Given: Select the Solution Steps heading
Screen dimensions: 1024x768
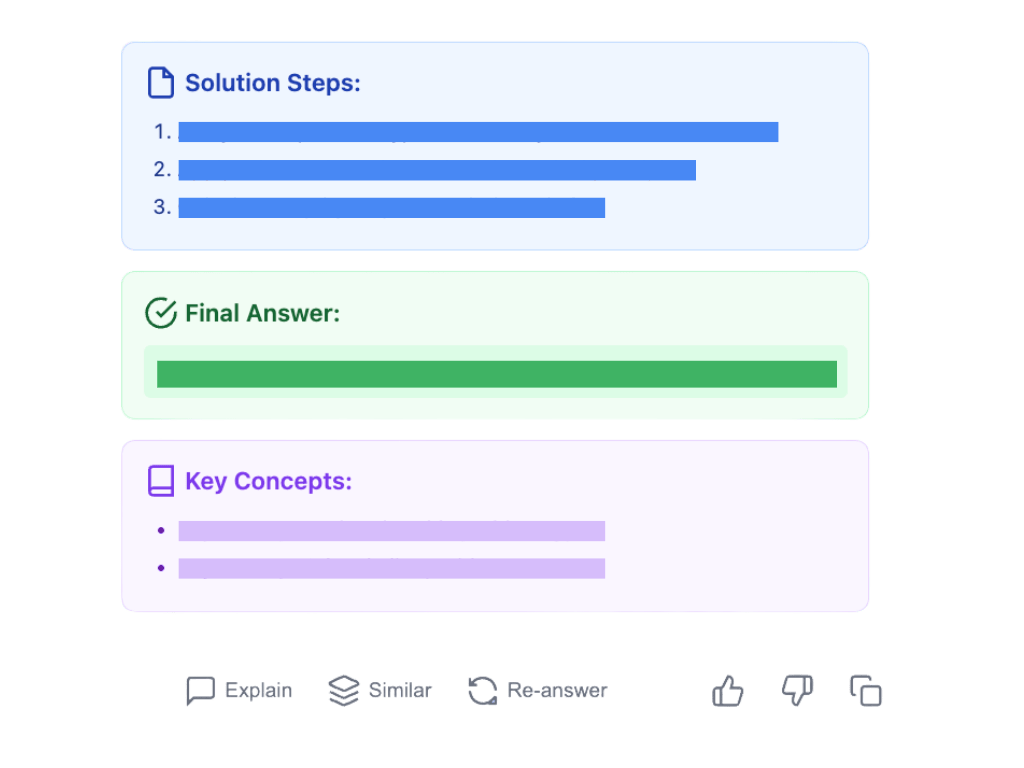Looking at the screenshot, I should [x=272, y=83].
